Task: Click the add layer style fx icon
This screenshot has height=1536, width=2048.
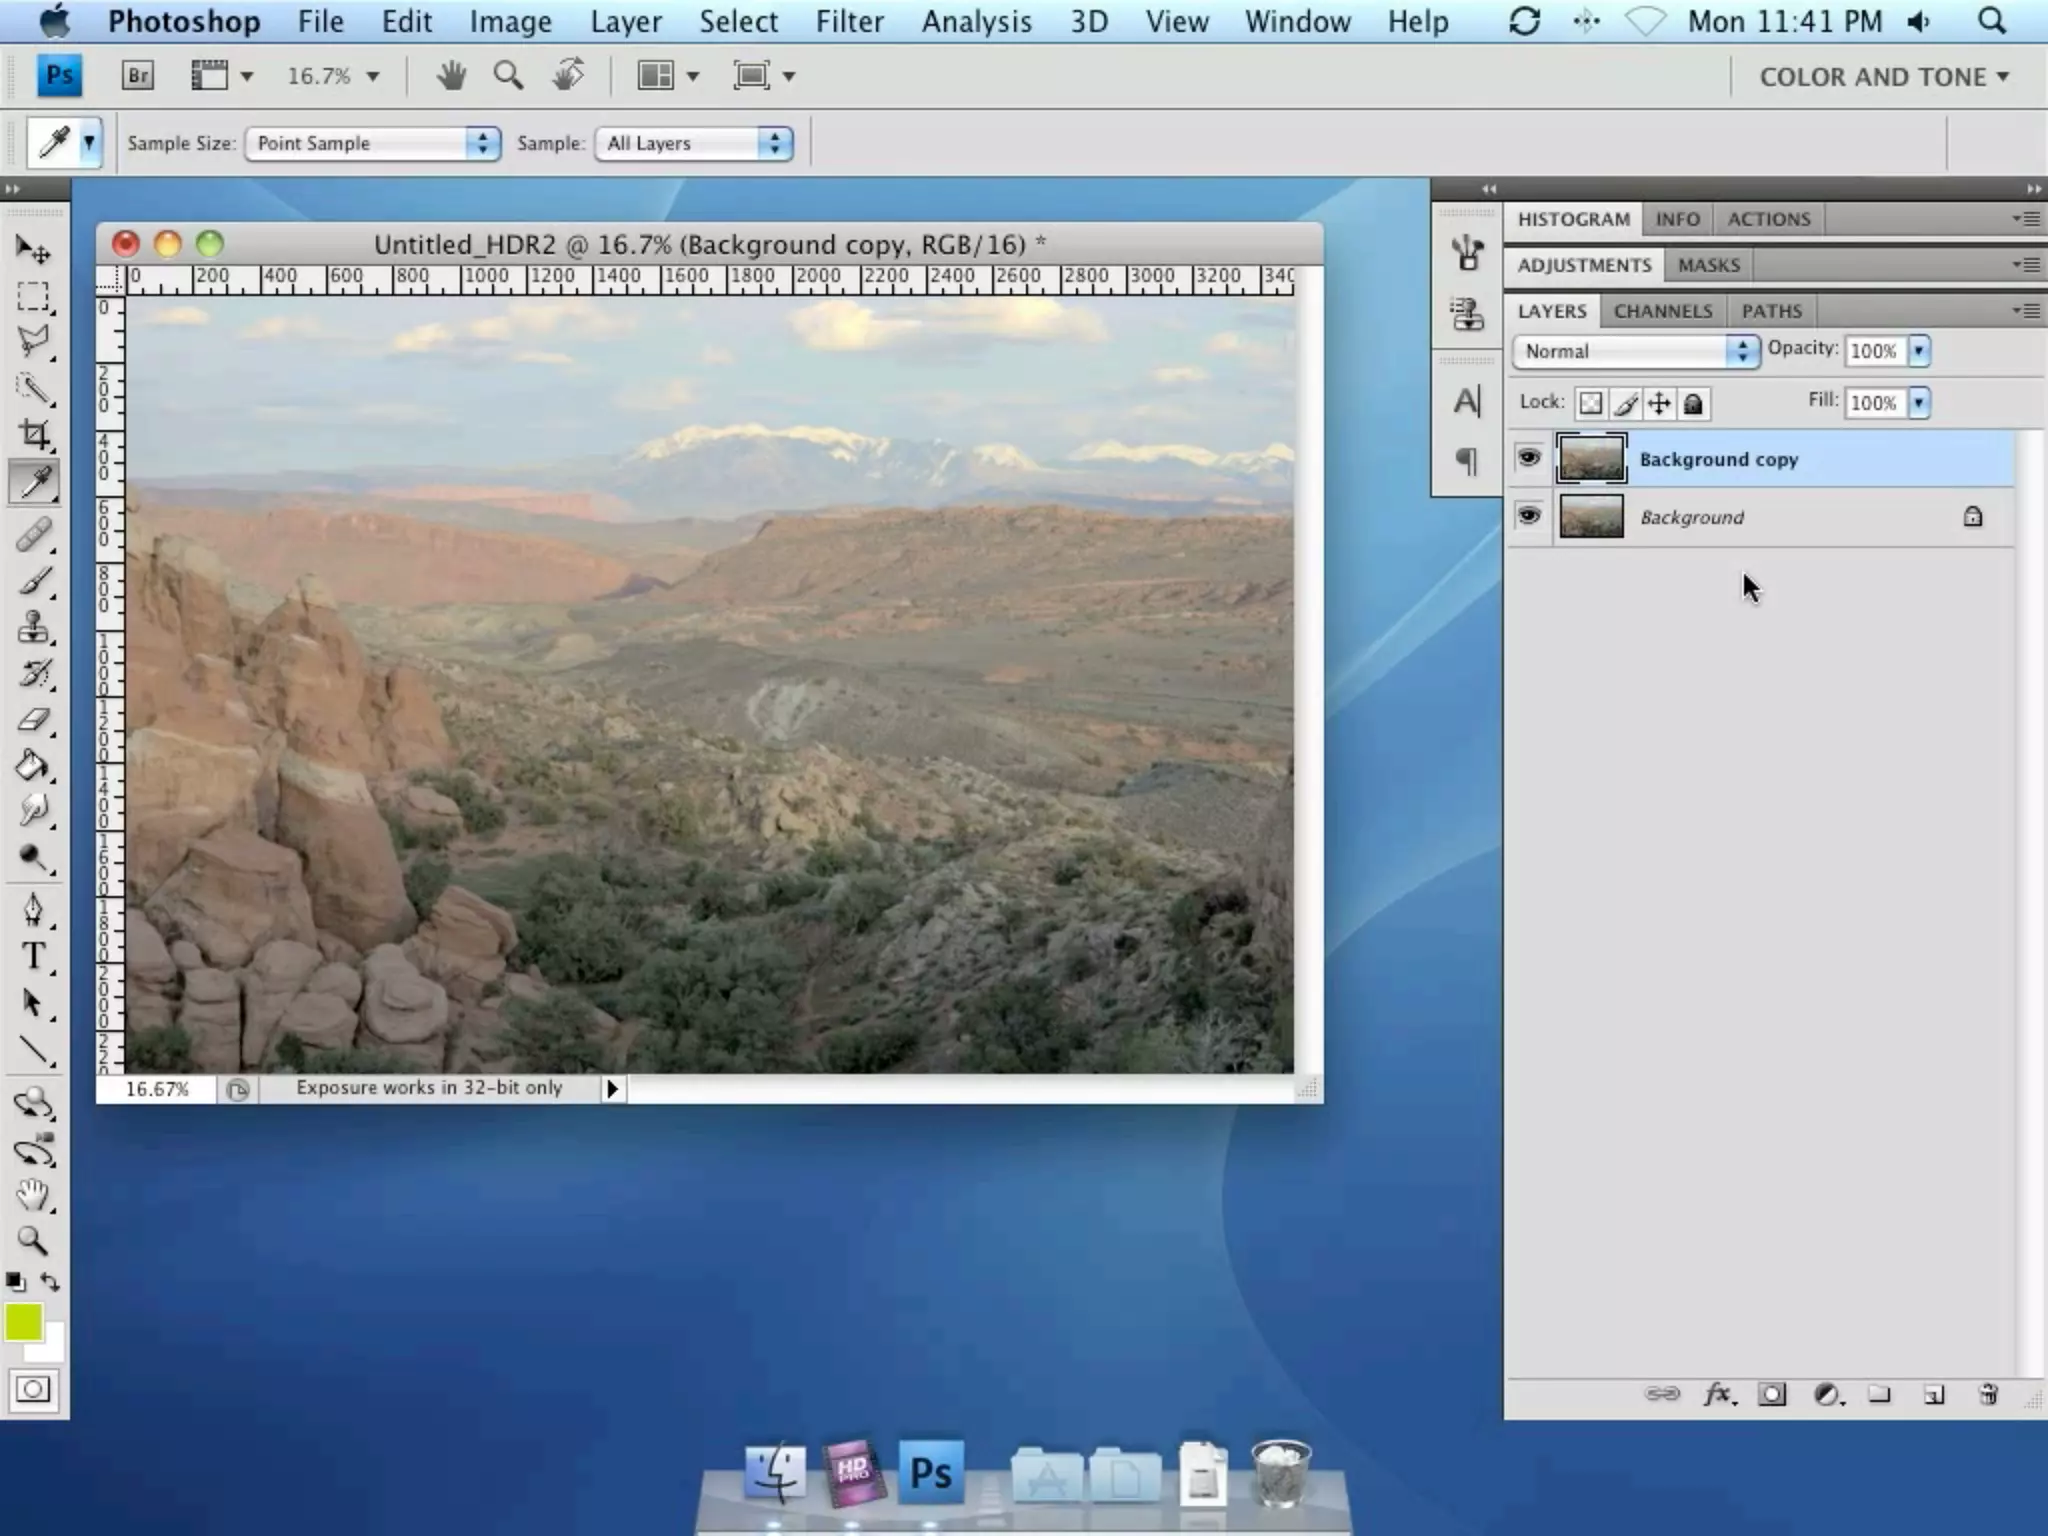Action: pos(1718,1395)
